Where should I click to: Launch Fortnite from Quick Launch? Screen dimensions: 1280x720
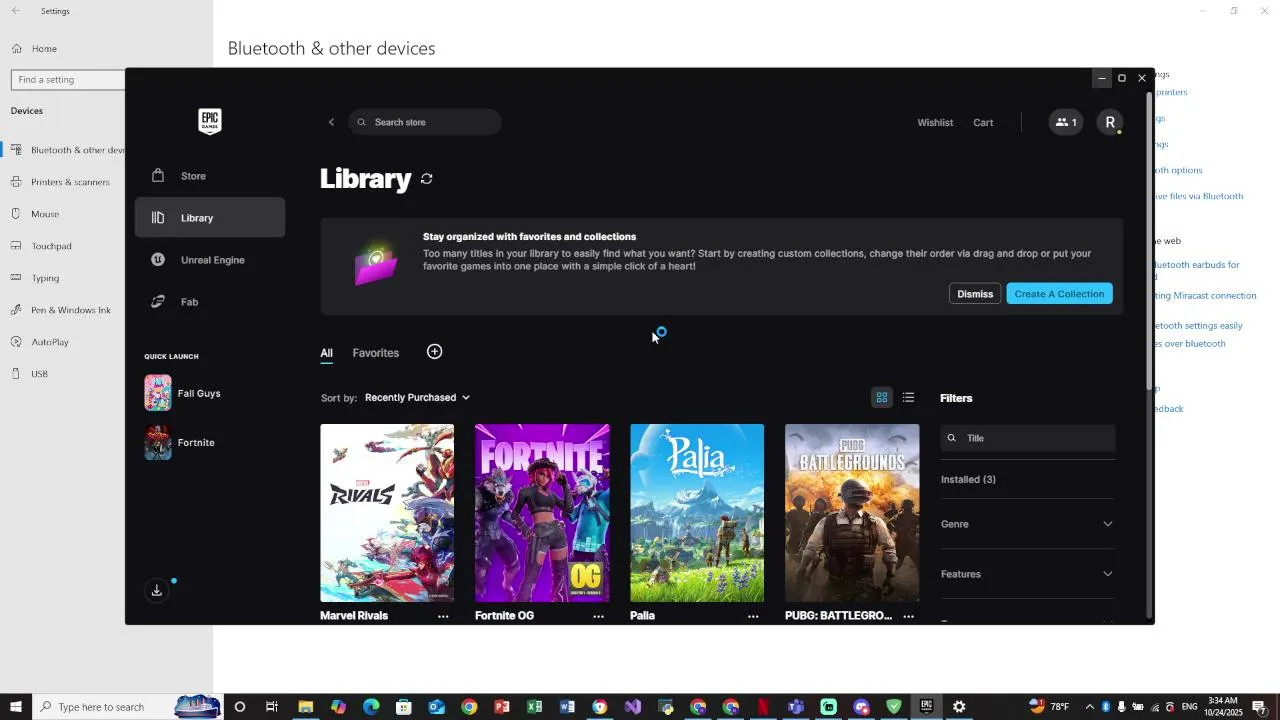[181, 442]
